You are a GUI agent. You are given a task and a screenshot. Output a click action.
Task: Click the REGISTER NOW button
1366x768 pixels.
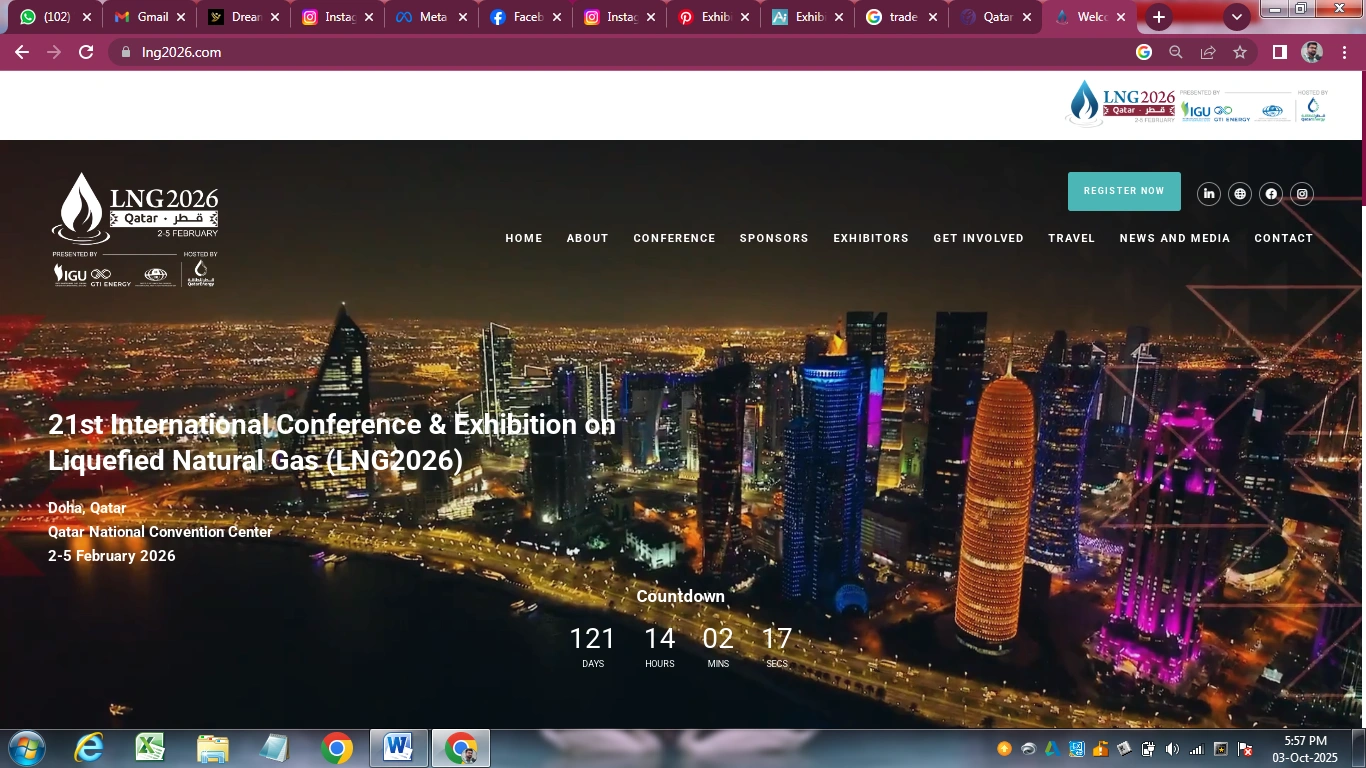coord(1124,191)
